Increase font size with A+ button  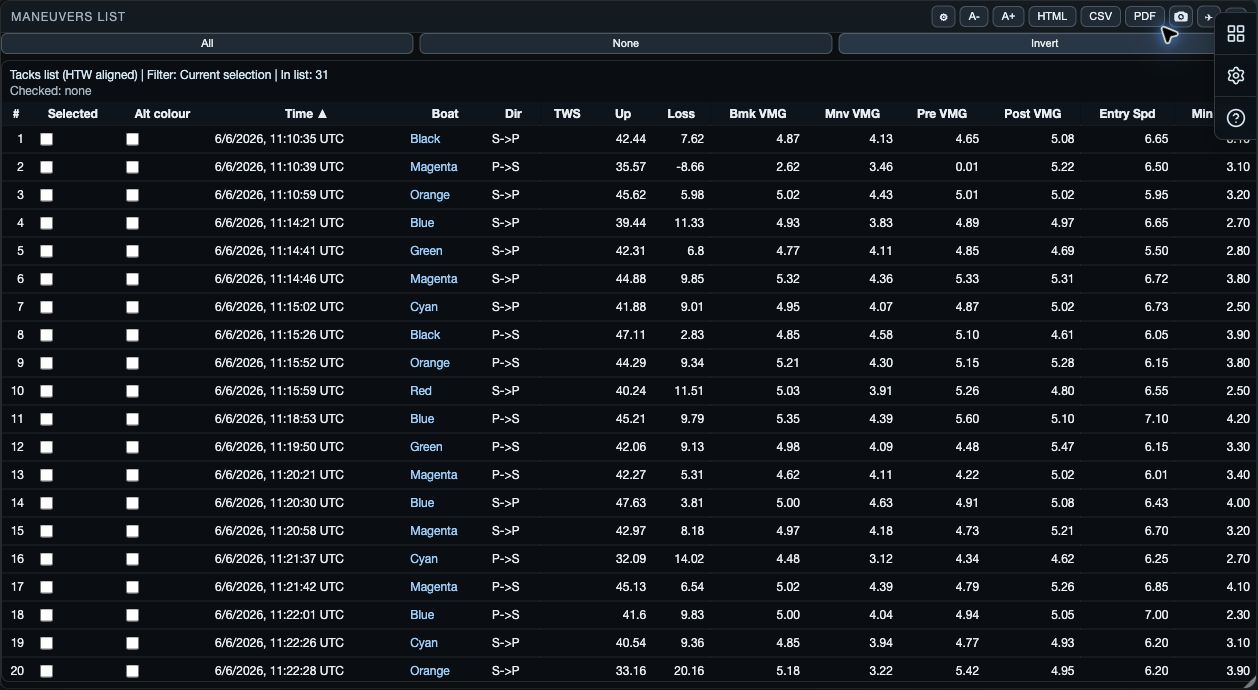point(1008,17)
